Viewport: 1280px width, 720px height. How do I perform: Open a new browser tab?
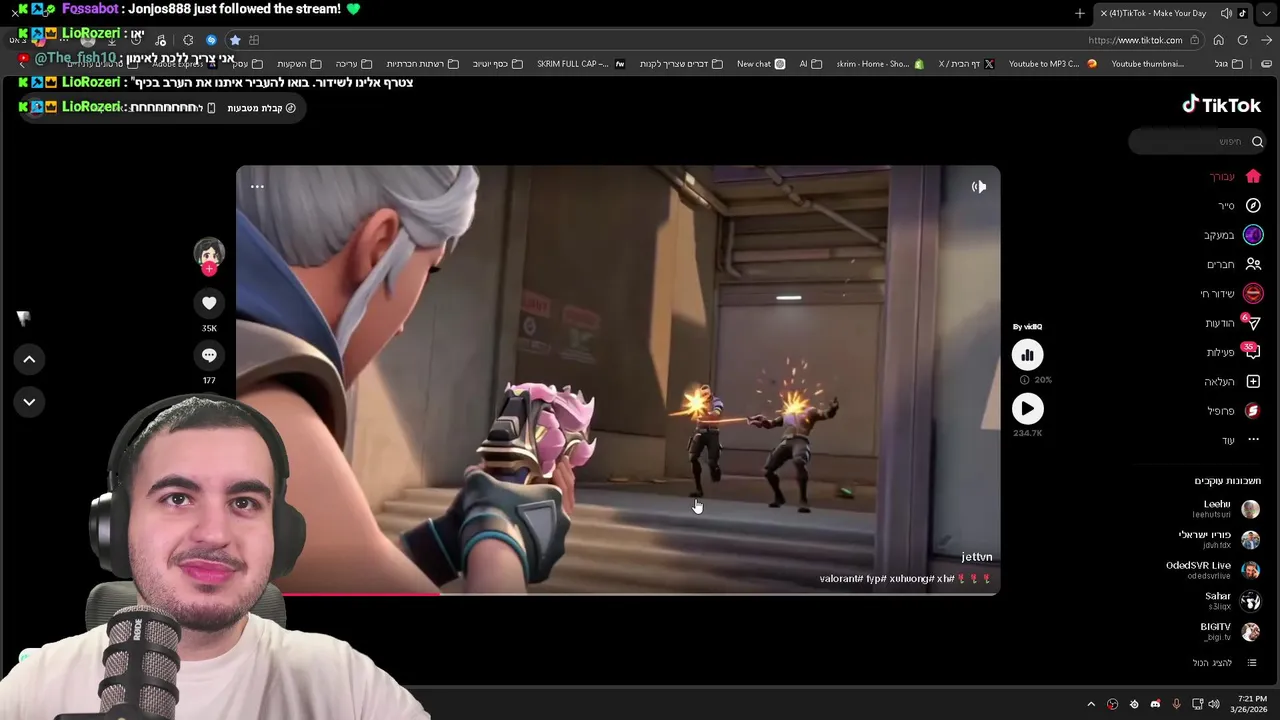click(x=1080, y=13)
